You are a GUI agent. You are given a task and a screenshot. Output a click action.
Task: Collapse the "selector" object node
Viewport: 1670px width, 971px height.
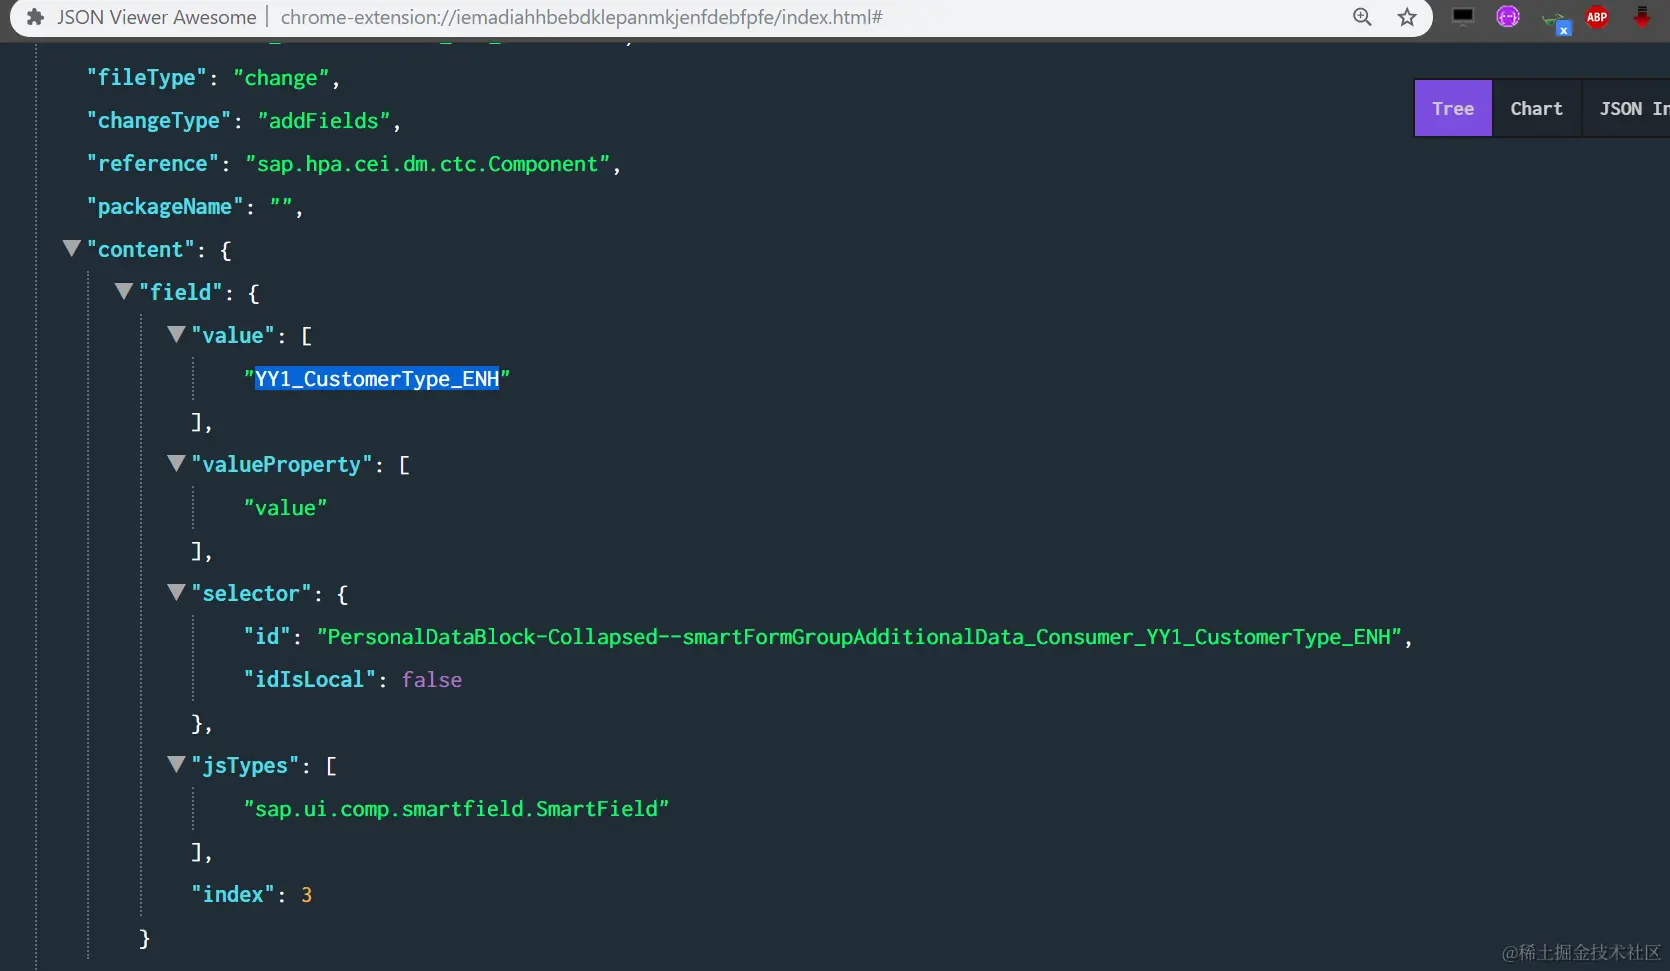[176, 592]
